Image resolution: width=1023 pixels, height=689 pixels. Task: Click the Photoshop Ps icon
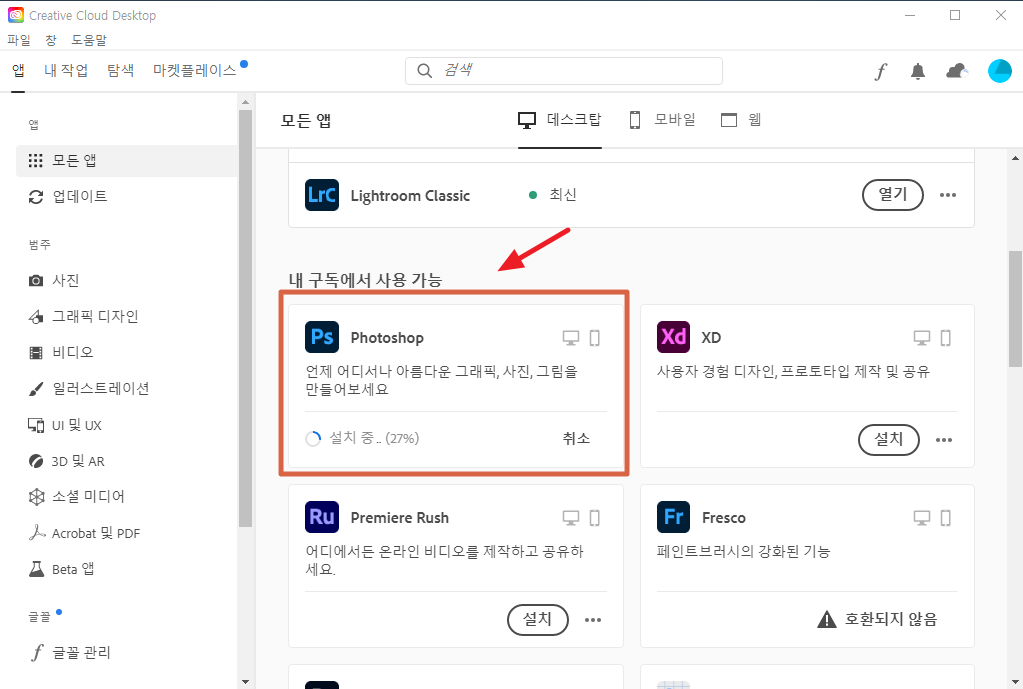click(322, 337)
